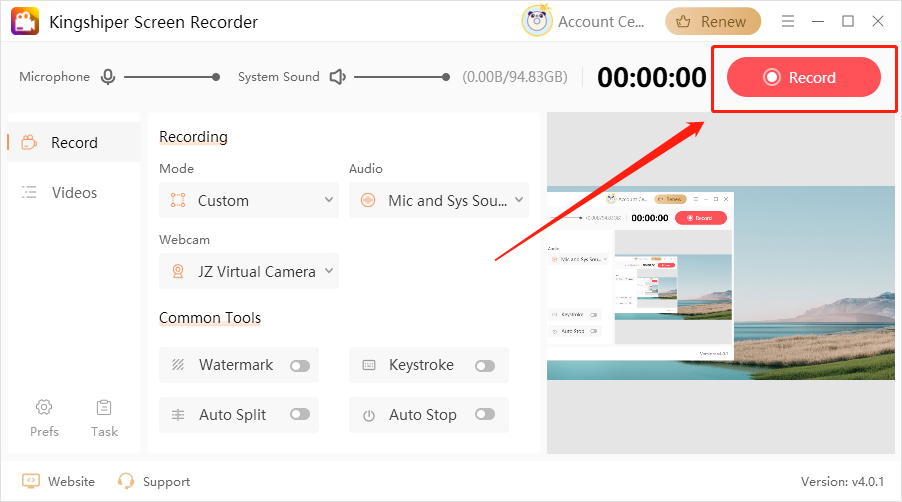The image size is (902, 502).
Task: Toggle the Watermark switch
Action: point(300,366)
